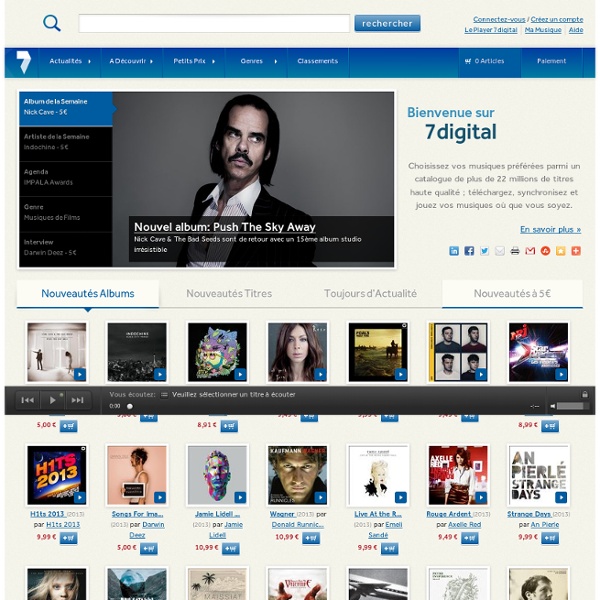Expand the Petits Prix menu arrow
600x600 pixels.
click(x=214, y=61)
